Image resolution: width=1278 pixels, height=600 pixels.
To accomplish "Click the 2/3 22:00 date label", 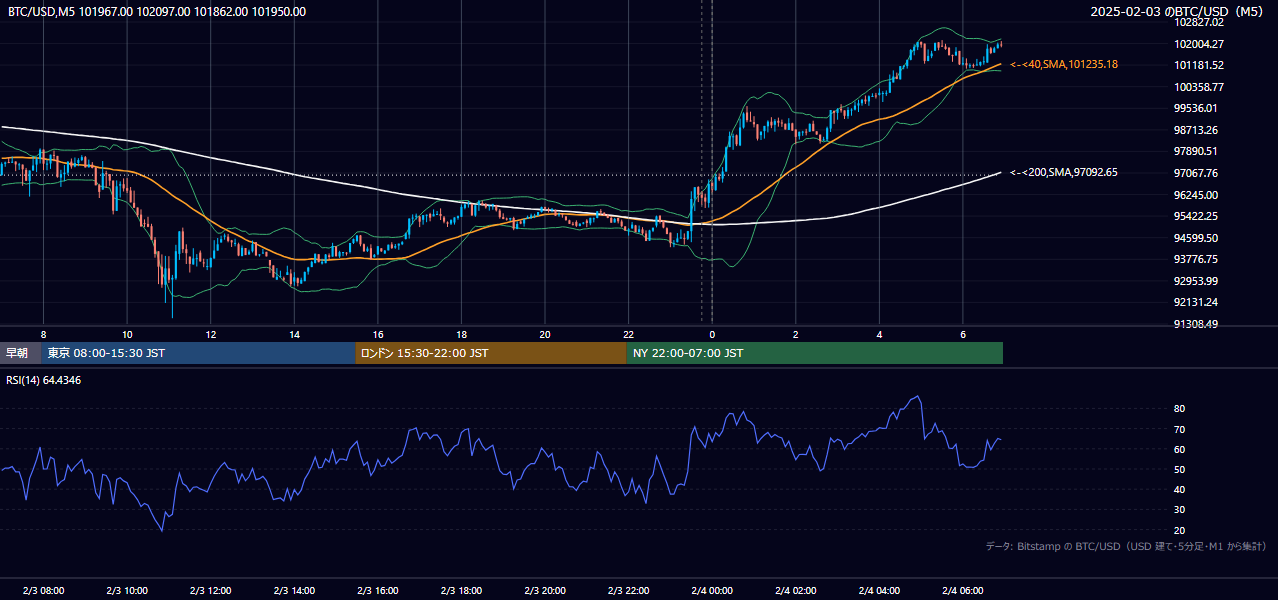I will [628, 590].
